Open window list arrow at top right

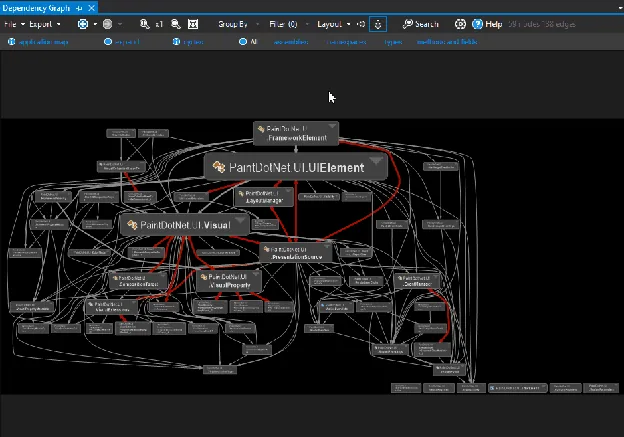621,8
